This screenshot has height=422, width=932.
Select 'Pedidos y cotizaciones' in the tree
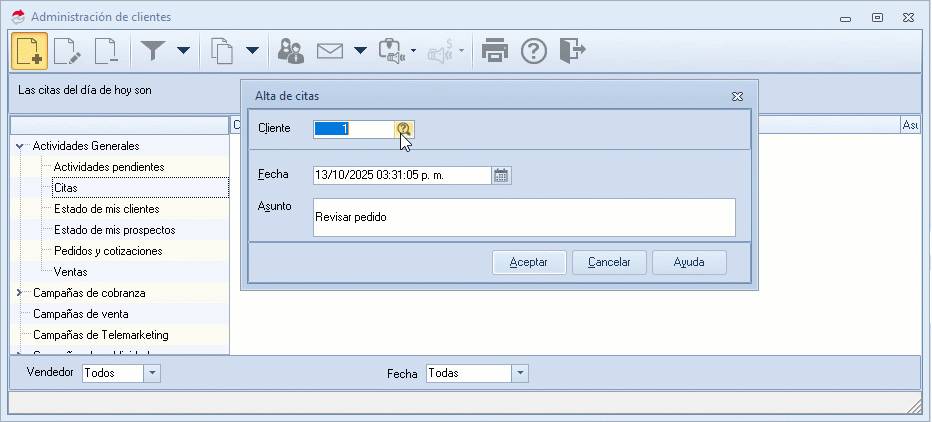(108, 251)
